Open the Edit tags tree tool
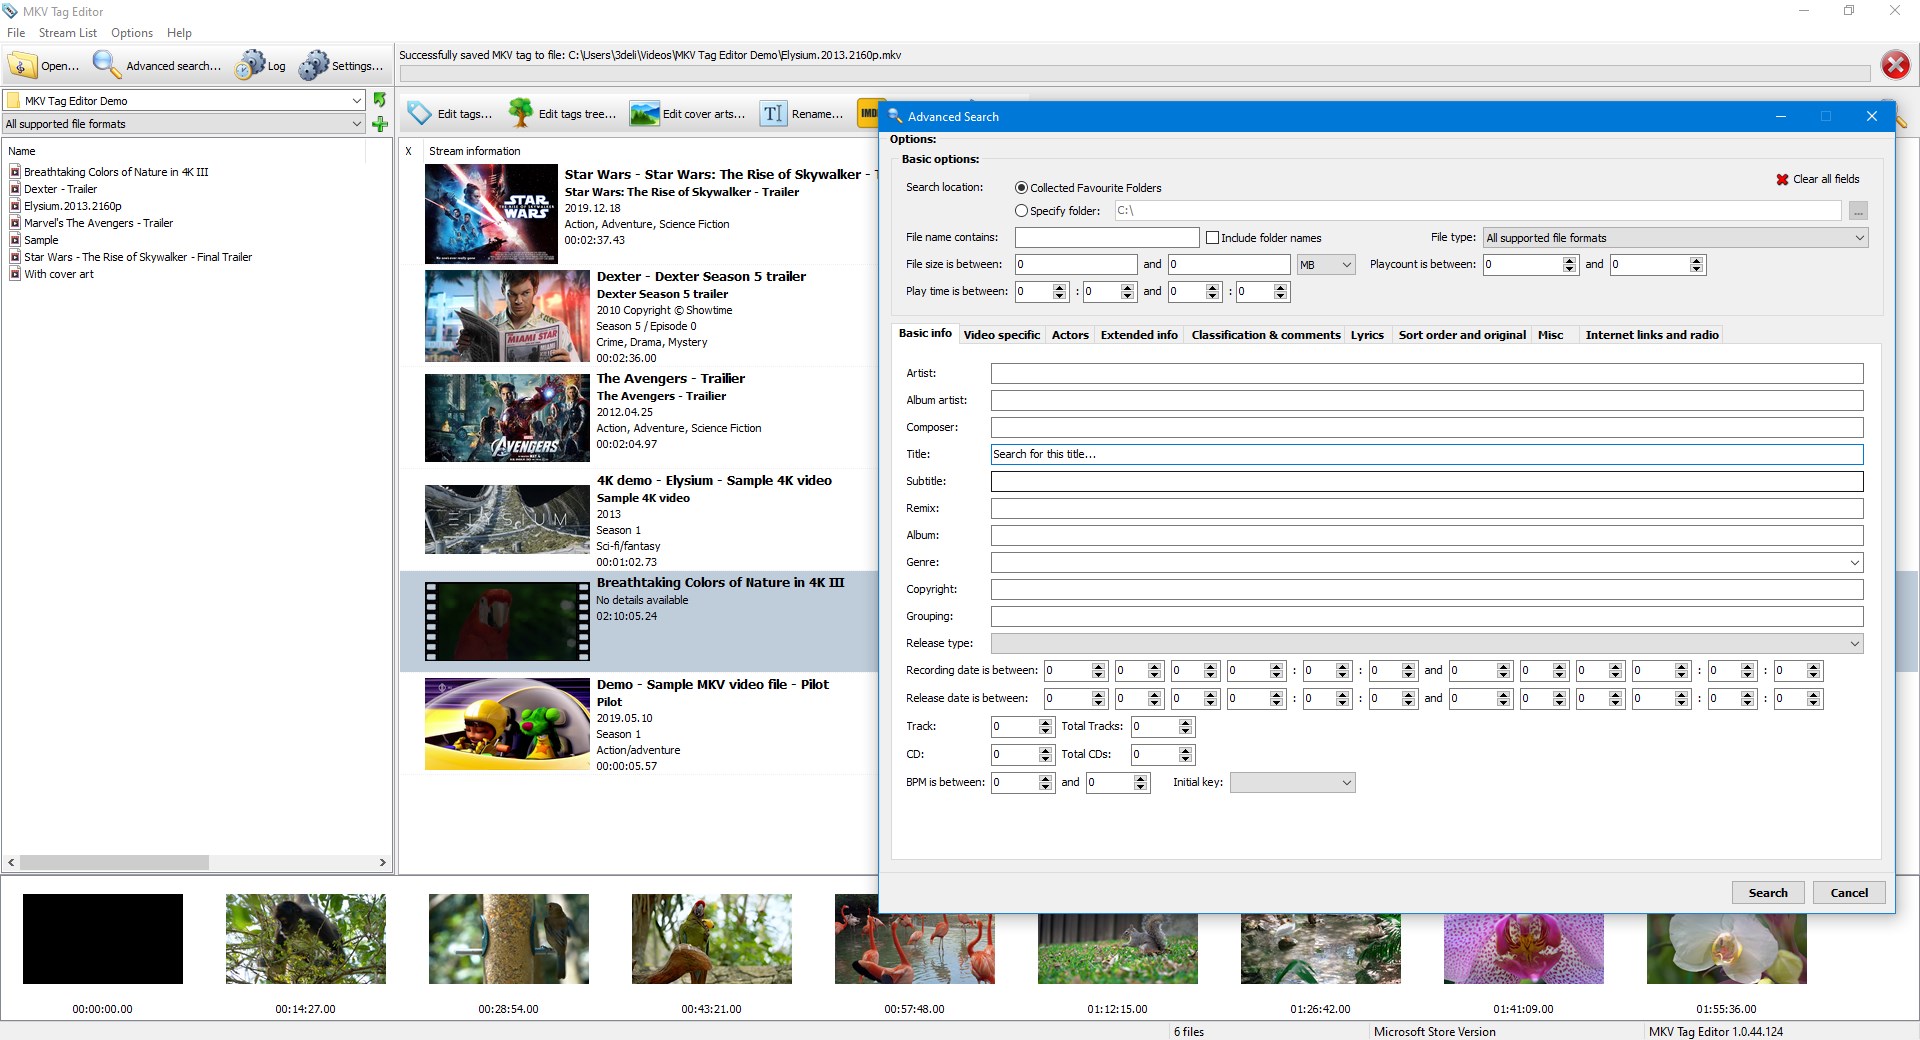 click(x=562, y=114)
